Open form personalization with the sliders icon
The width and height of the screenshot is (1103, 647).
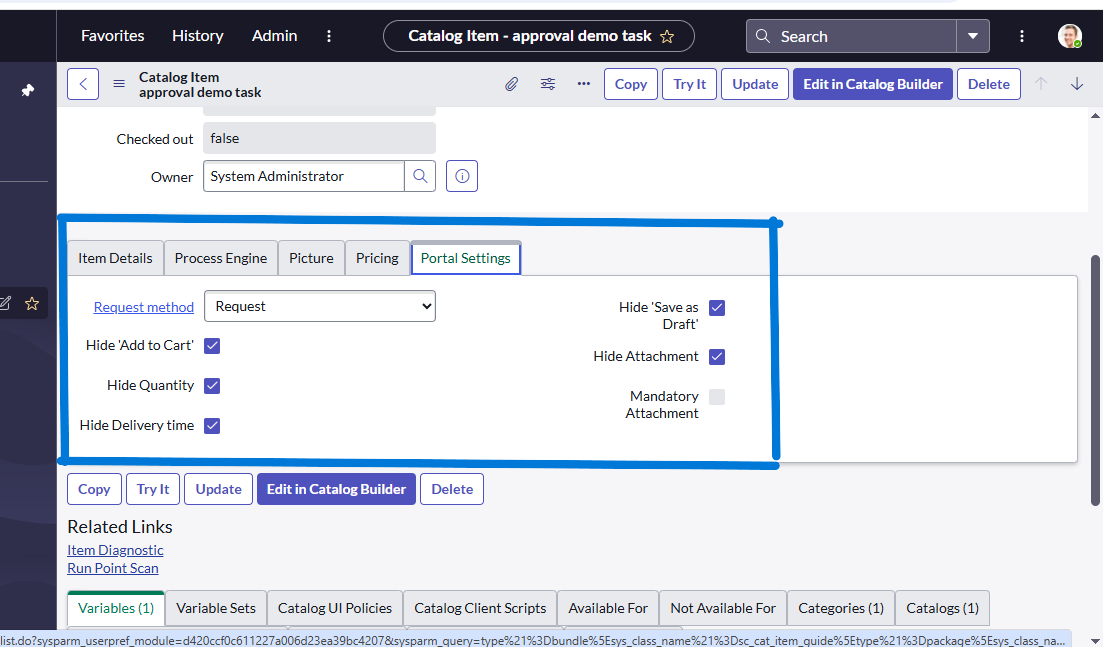(547, 84)
